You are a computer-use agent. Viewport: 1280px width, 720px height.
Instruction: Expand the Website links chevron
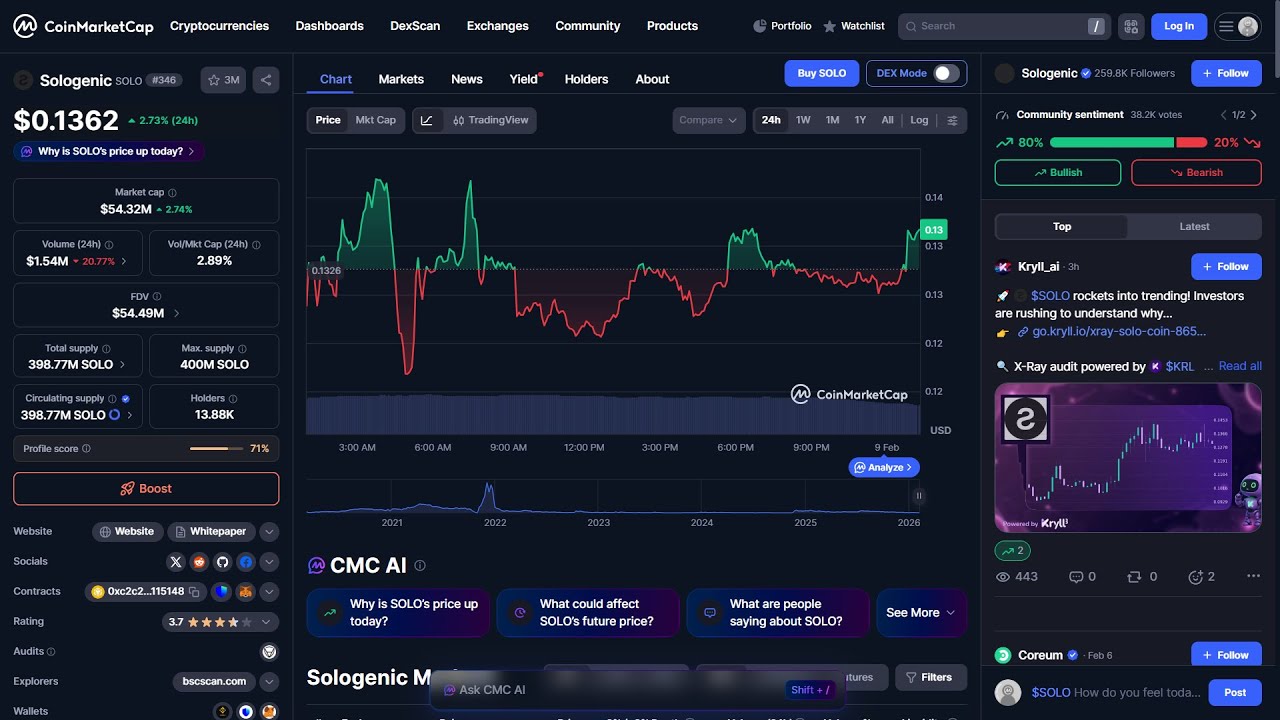coord(269,532)
